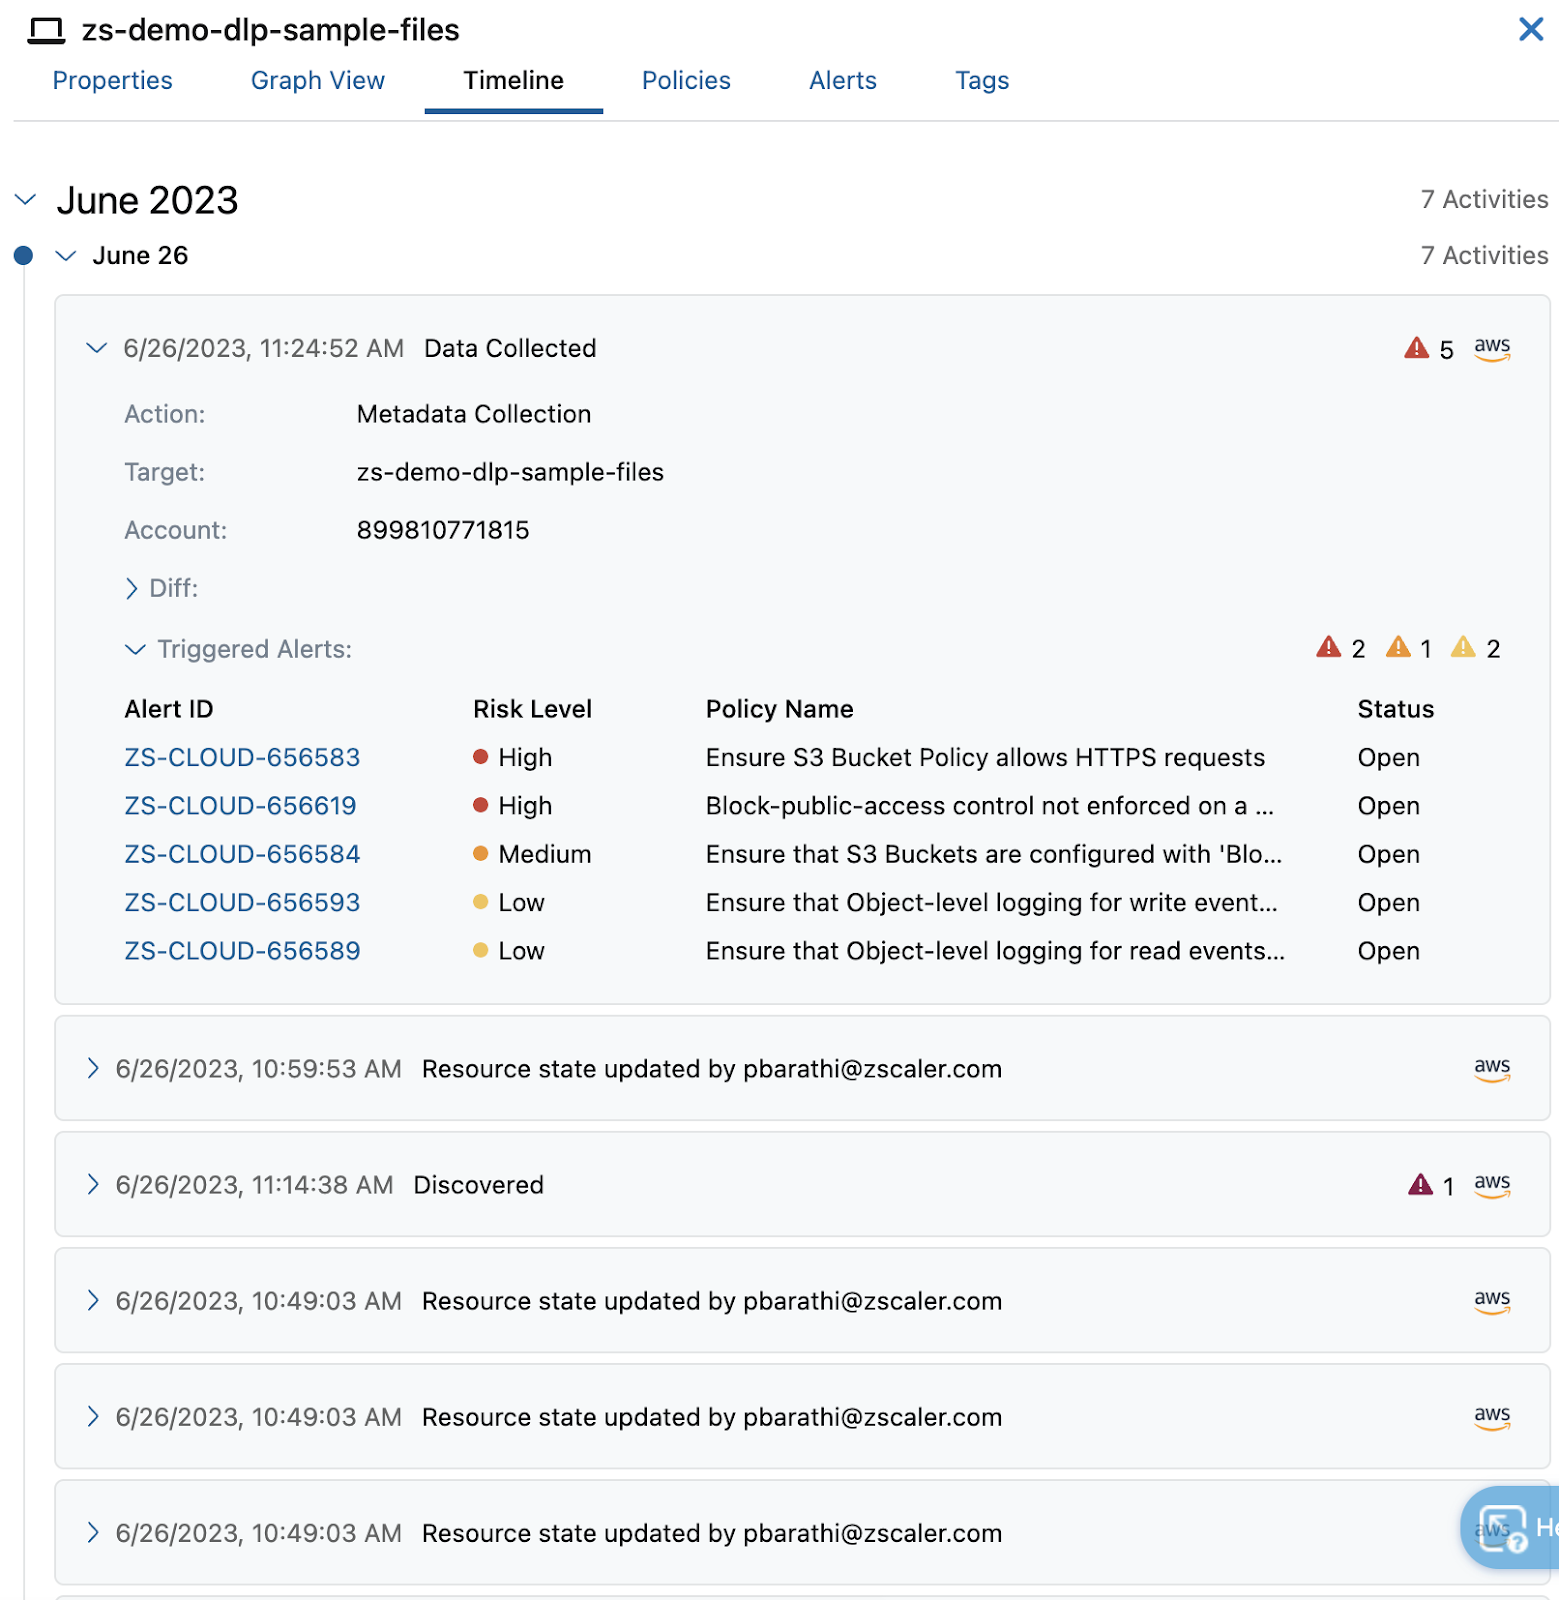This screenshot has height=1600, width=1559.
Task: Click the 'Discovered' event title
Action: tap(479, 1185)
